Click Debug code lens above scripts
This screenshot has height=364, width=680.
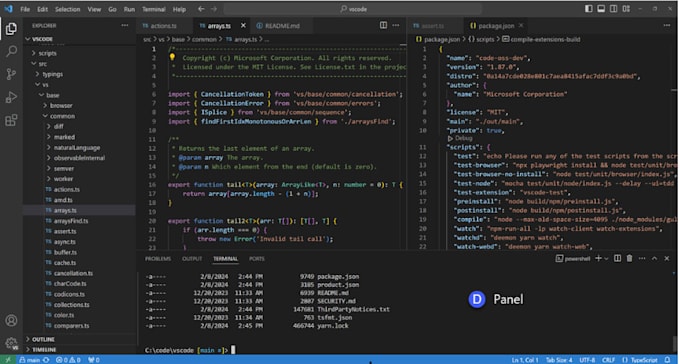pyautogui.click(x=460, y=138)
